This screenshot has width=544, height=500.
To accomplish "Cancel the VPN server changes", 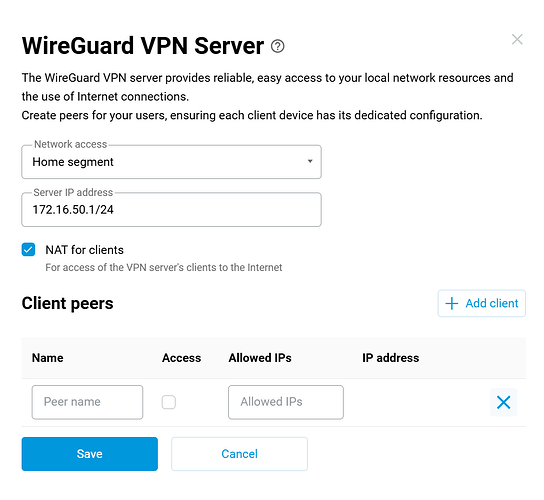I will 239,454.
